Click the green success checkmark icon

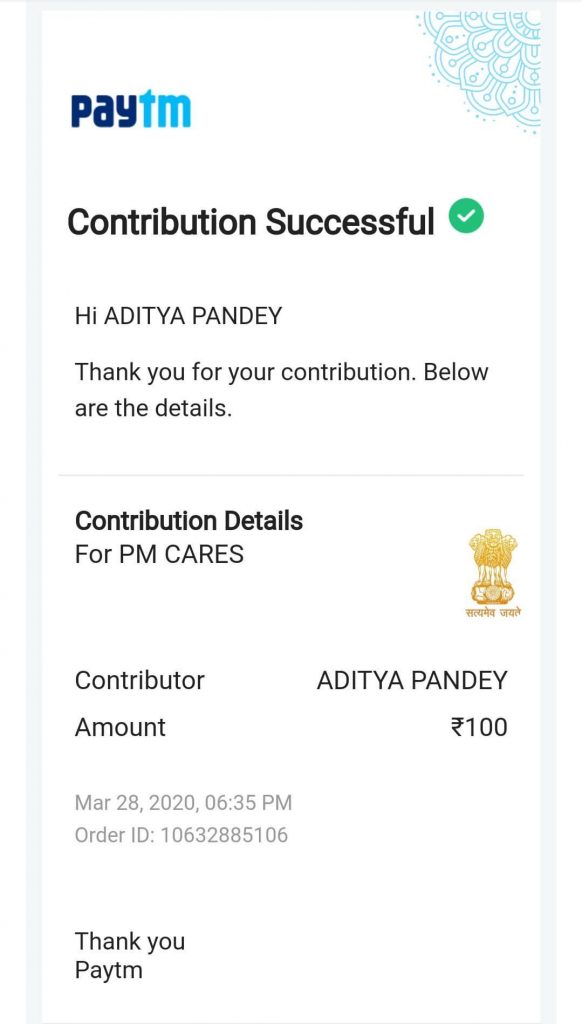click(x=466, y=216)
